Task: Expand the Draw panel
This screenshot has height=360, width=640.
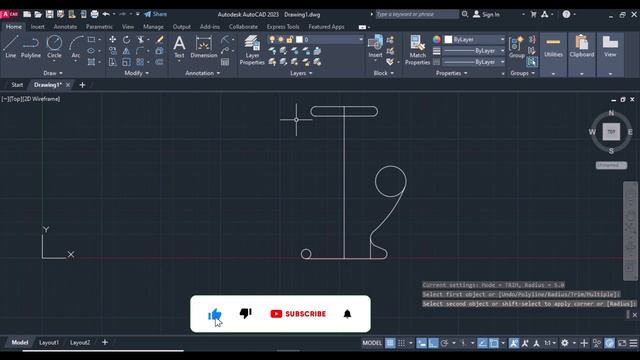Action: 53,73
